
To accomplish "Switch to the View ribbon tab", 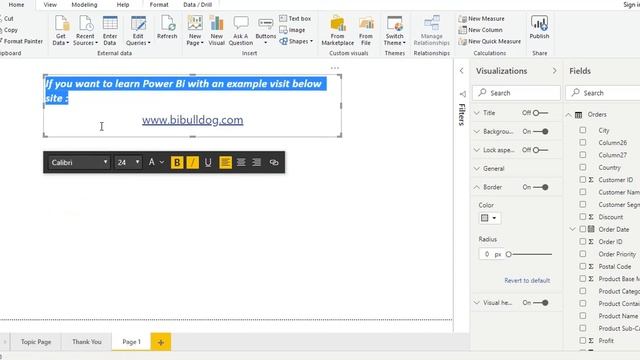I will (x=50, y=4).
